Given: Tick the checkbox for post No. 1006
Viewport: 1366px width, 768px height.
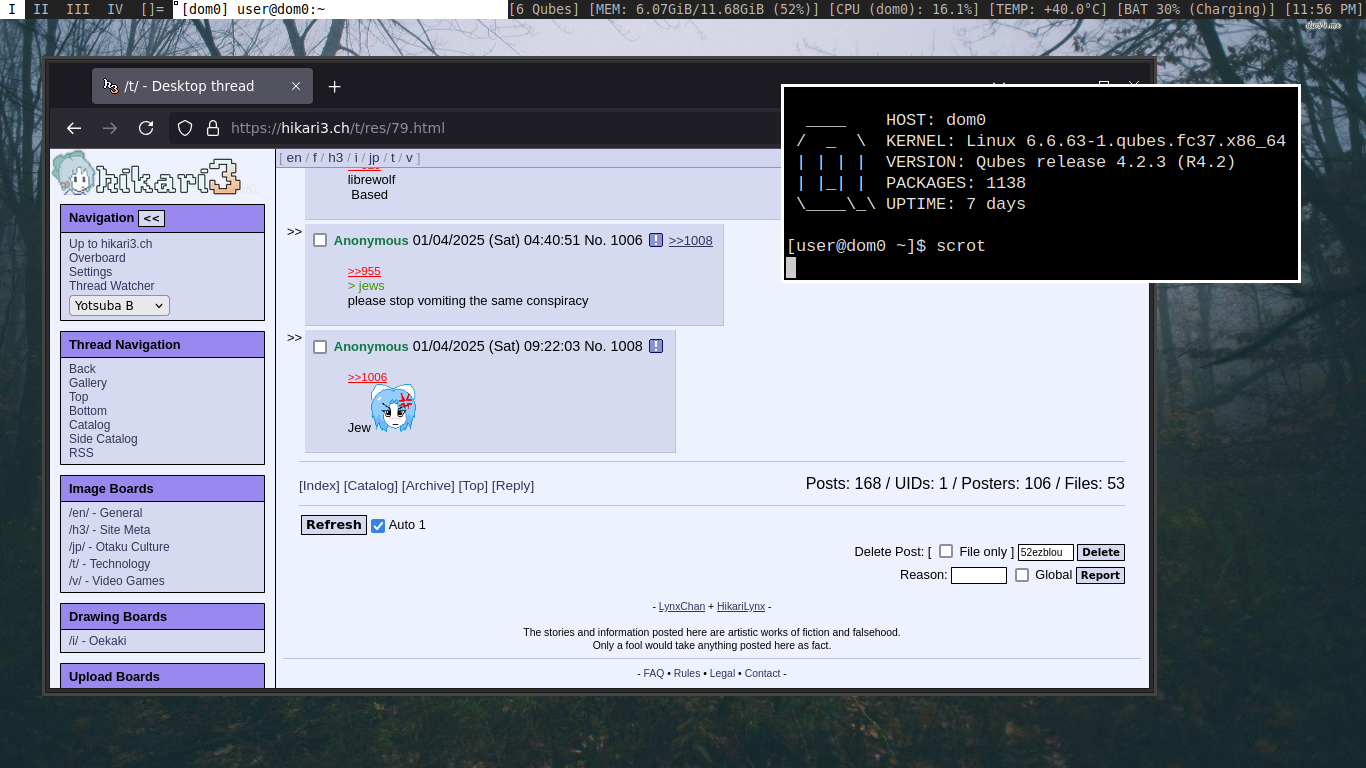Looking at the screenshot, I should (x=320, y=240).
